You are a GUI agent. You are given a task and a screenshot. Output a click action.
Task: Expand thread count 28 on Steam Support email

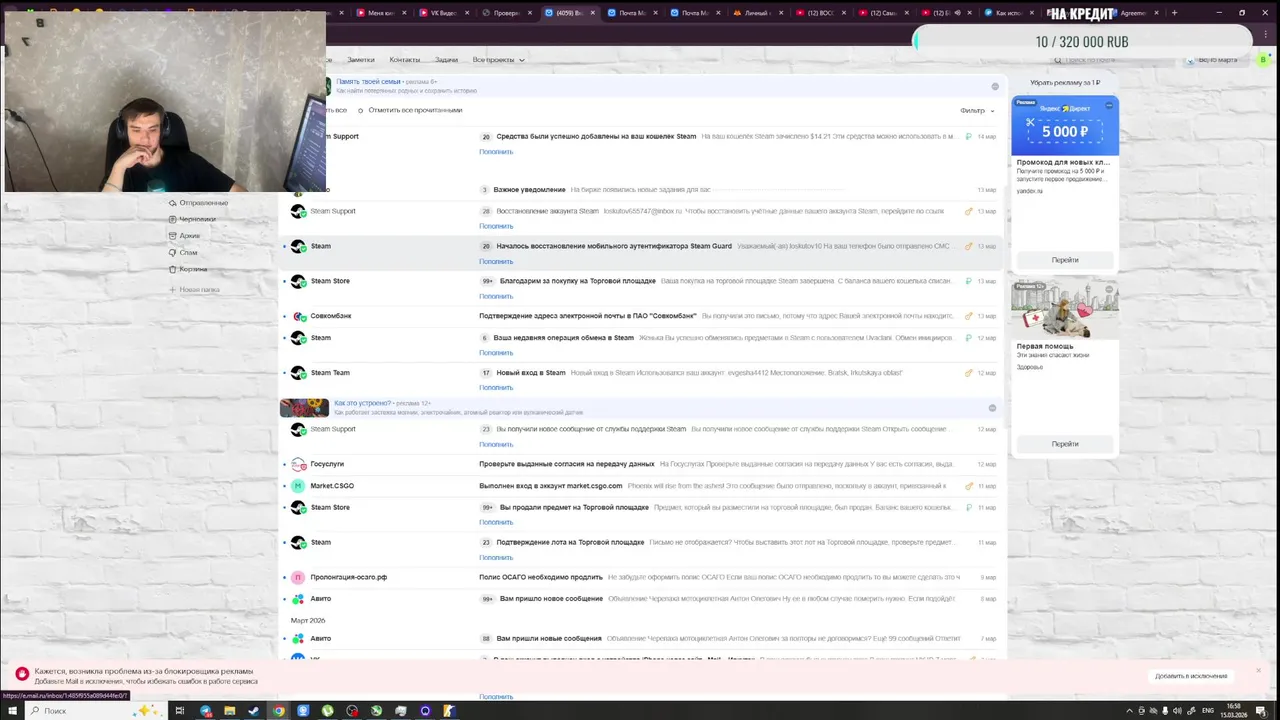486,212
